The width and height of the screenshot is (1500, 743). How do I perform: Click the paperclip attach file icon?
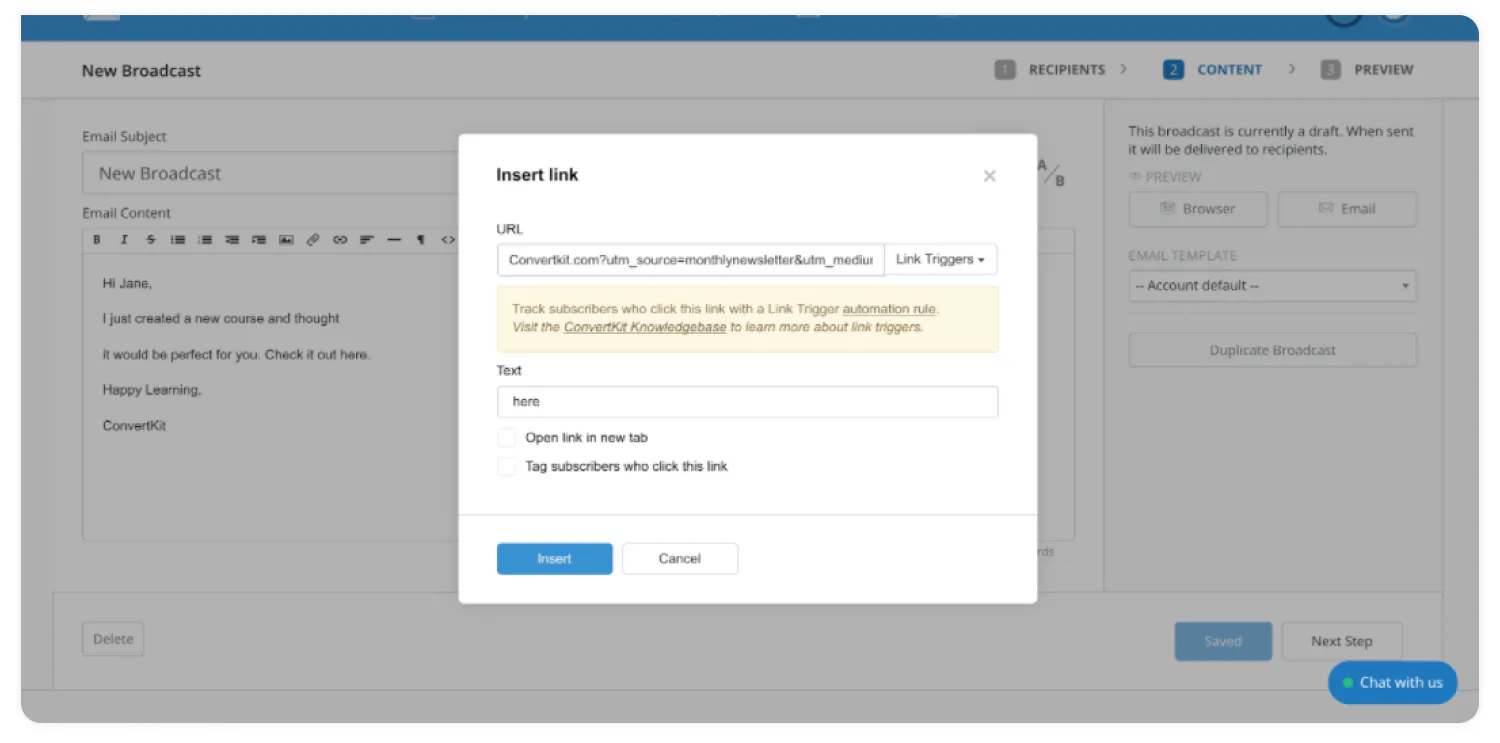pos(313,240)
